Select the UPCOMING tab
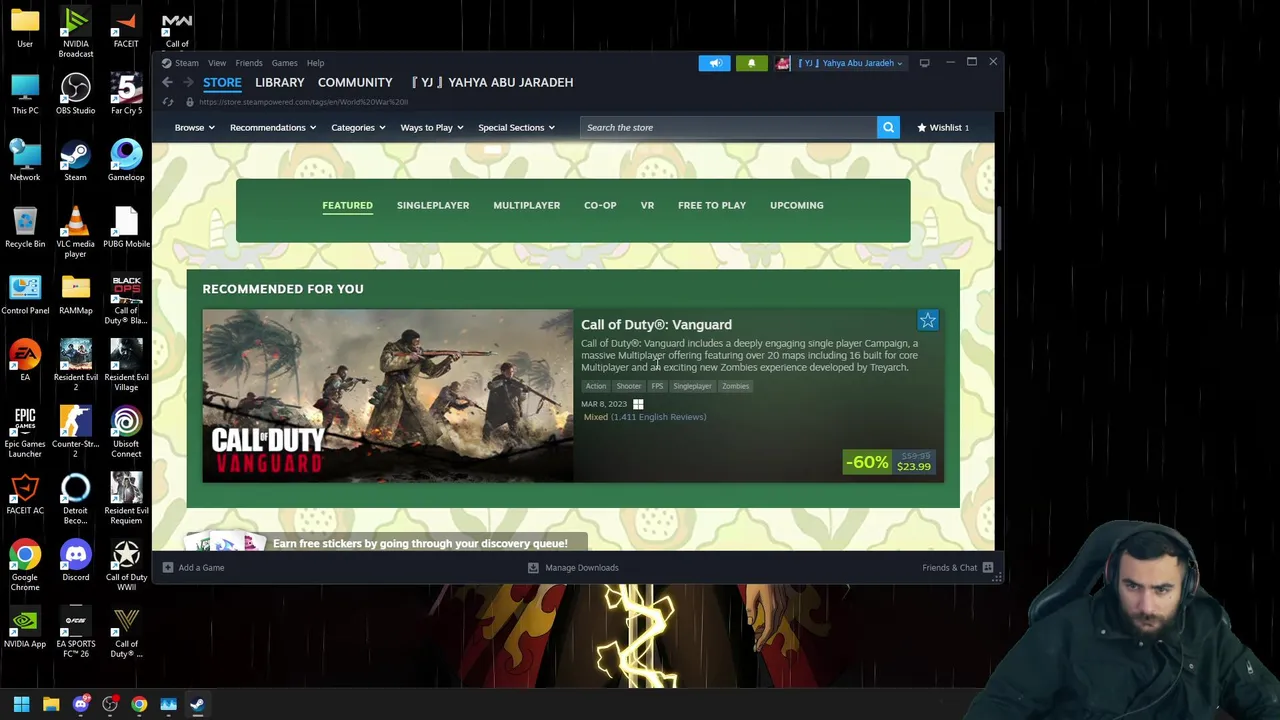Image resolution: width=1280 pixels, height=720 pixels. [x=797, y=205]
